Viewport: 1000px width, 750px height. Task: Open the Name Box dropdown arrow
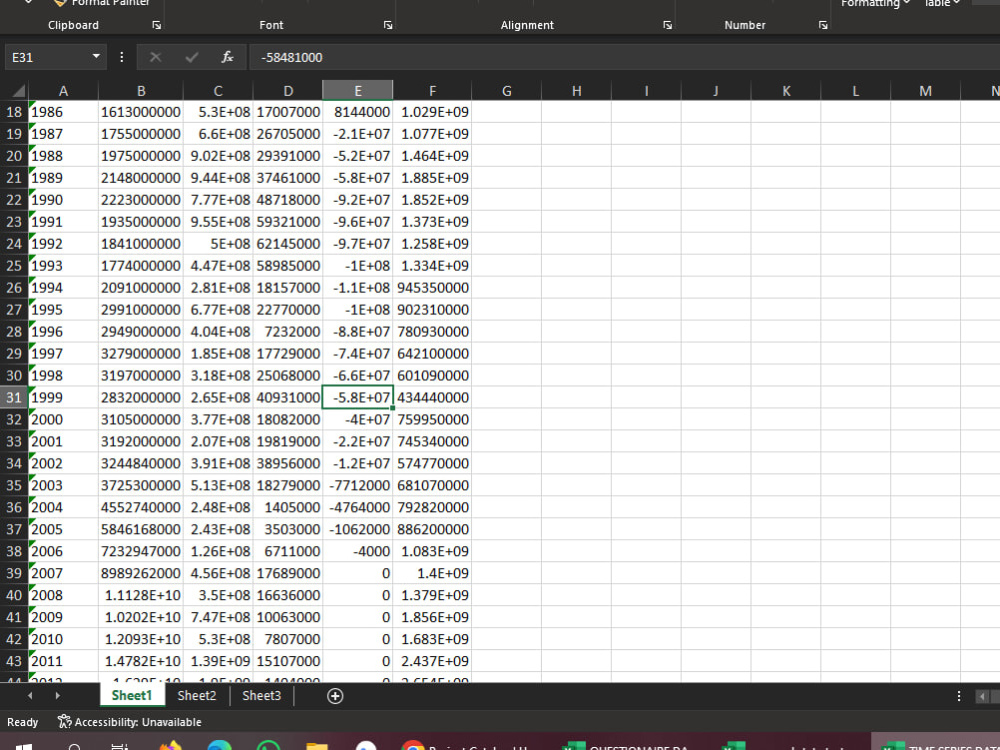[x=96, y=57]
